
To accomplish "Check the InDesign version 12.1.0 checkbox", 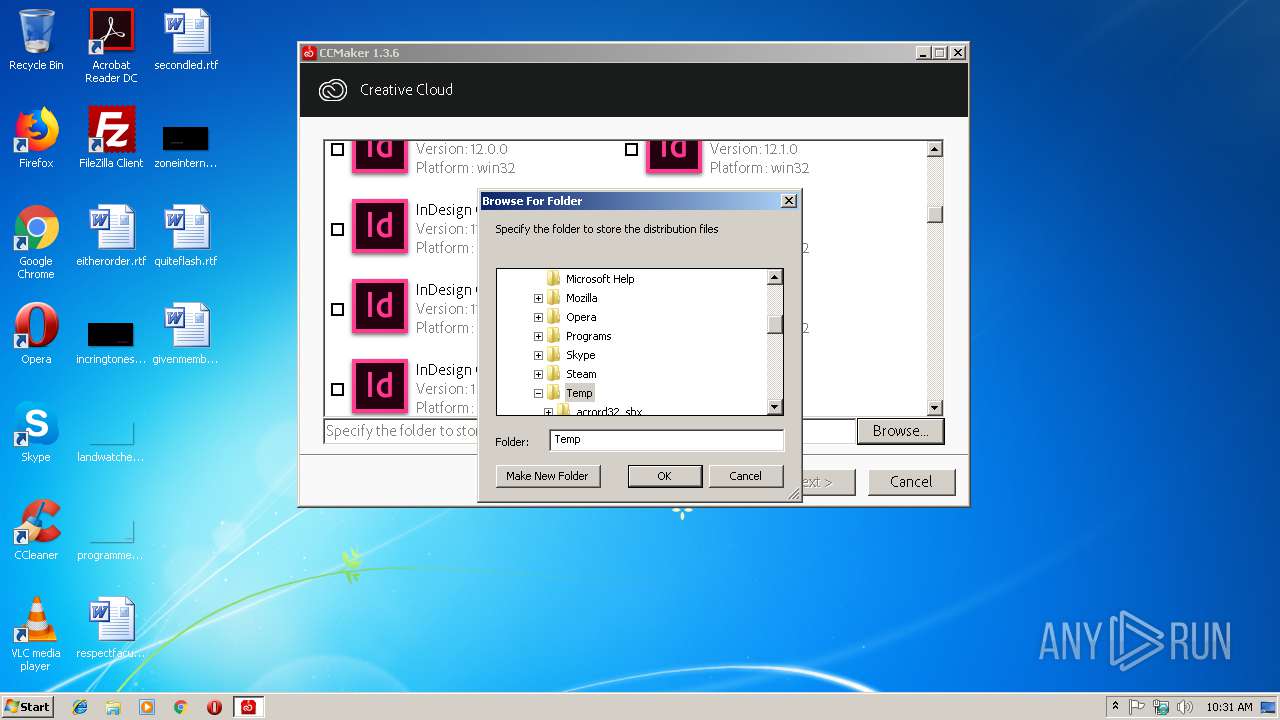I will click(x=631, y=149).
